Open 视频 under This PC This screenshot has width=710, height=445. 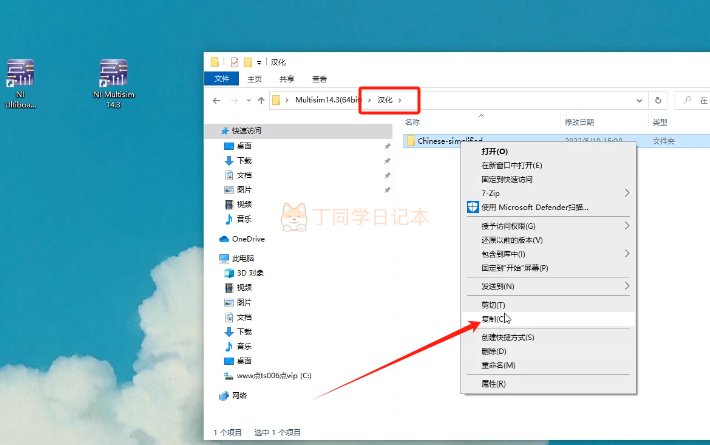[244, 287]
